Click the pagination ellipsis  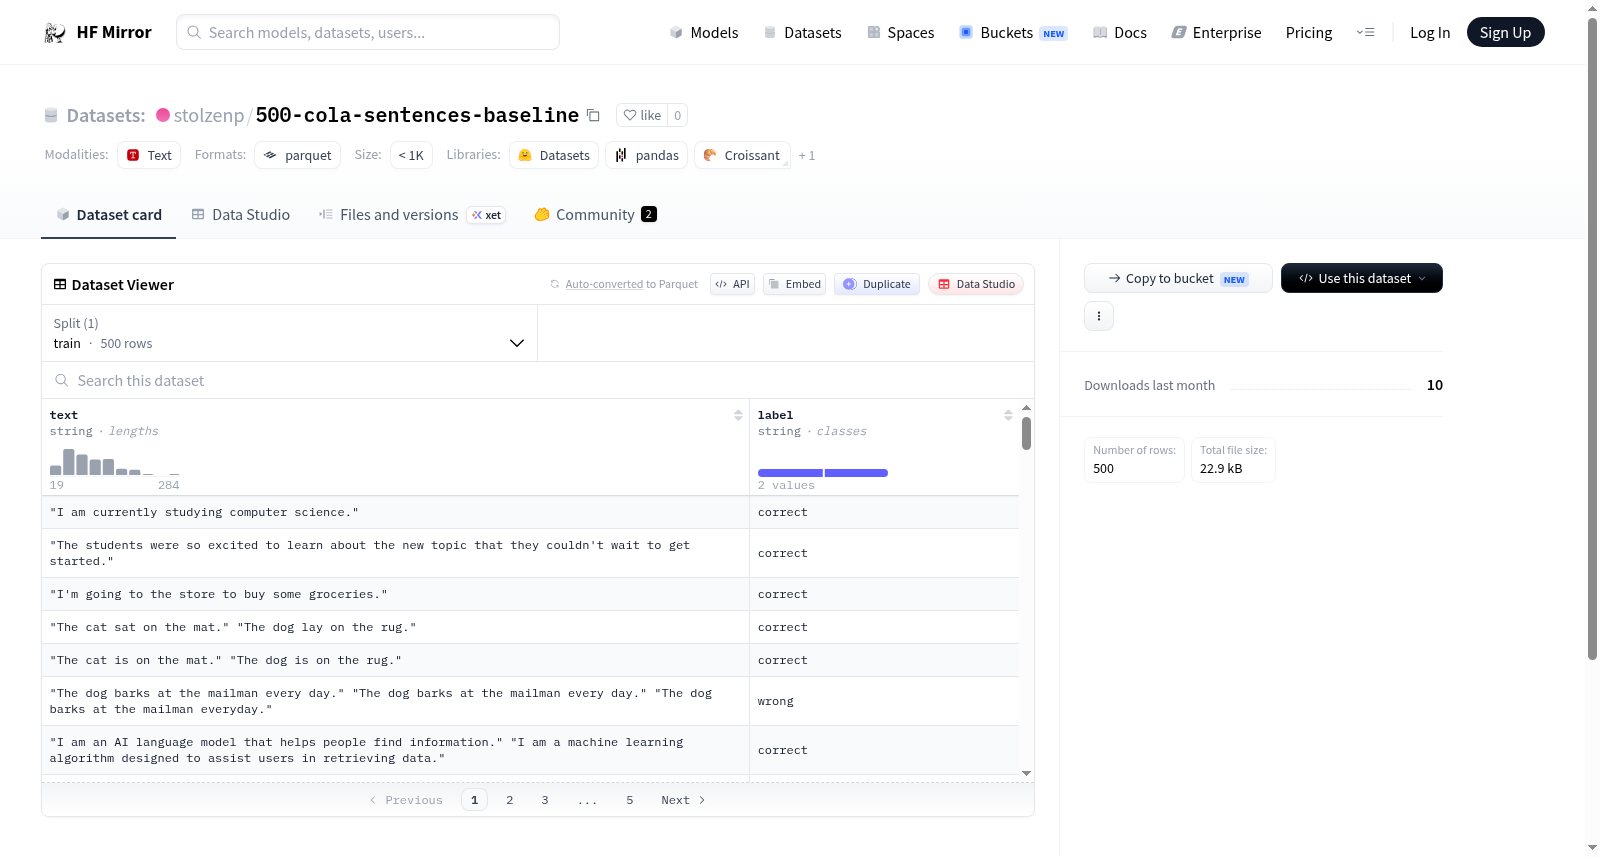click(588, 800)
